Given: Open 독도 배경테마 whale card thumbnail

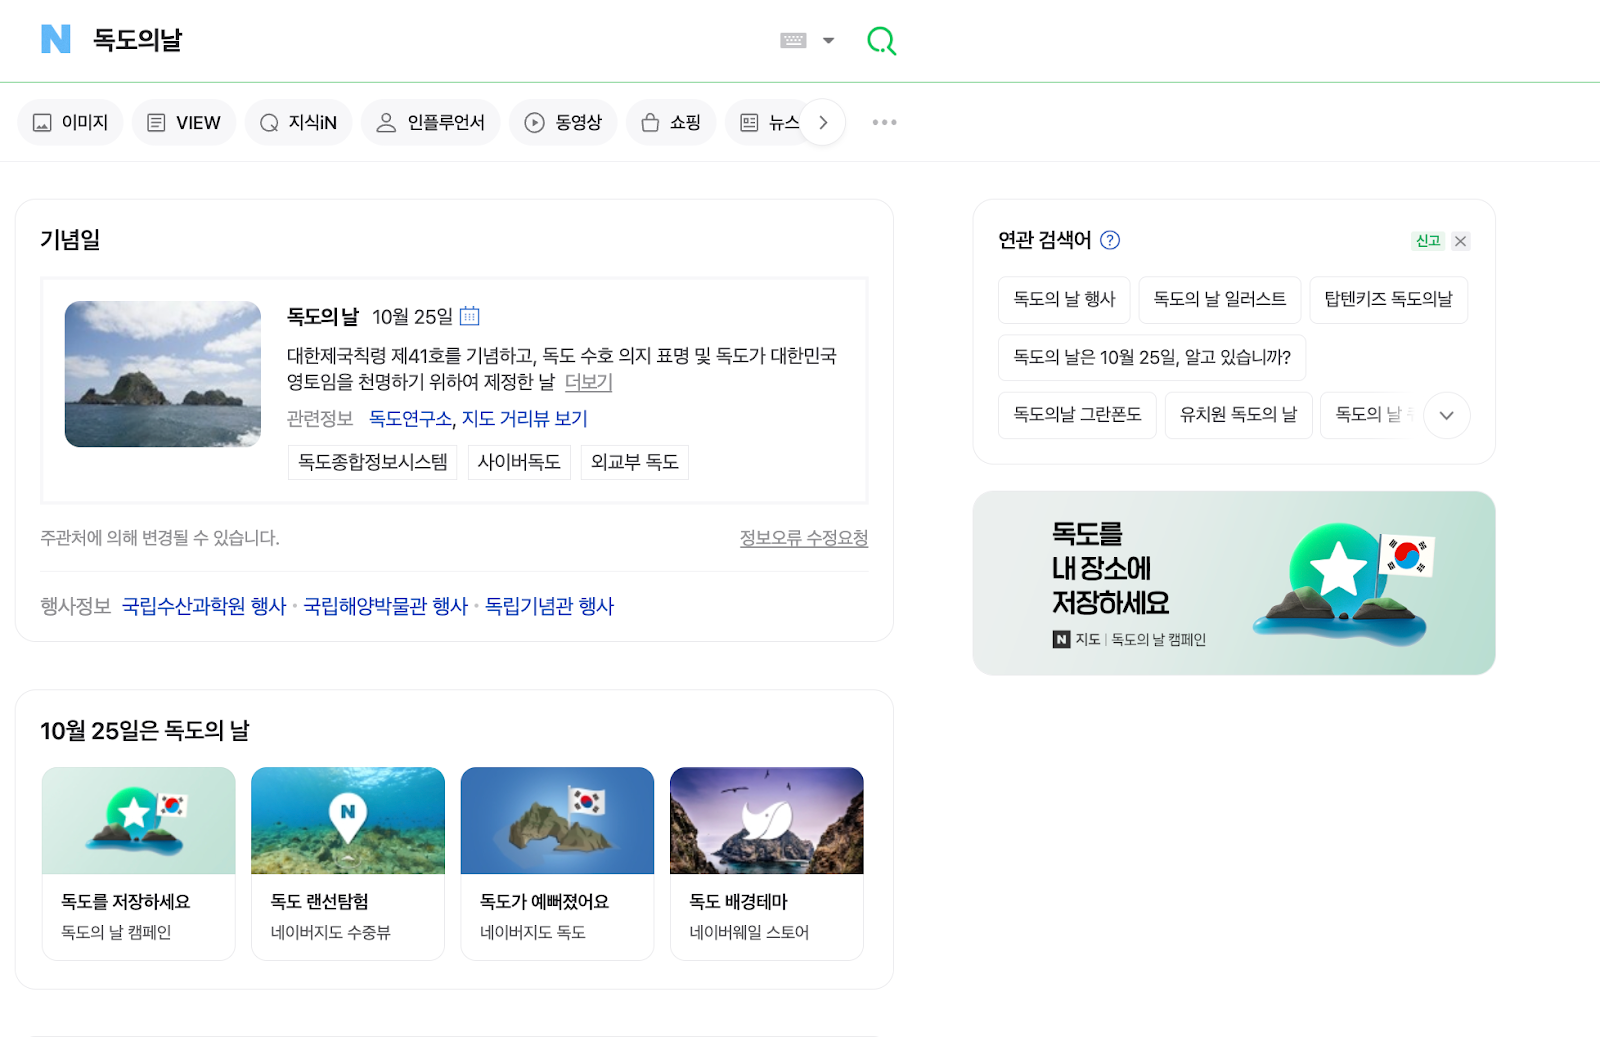Looking at the screenshot, I should 767,821.
